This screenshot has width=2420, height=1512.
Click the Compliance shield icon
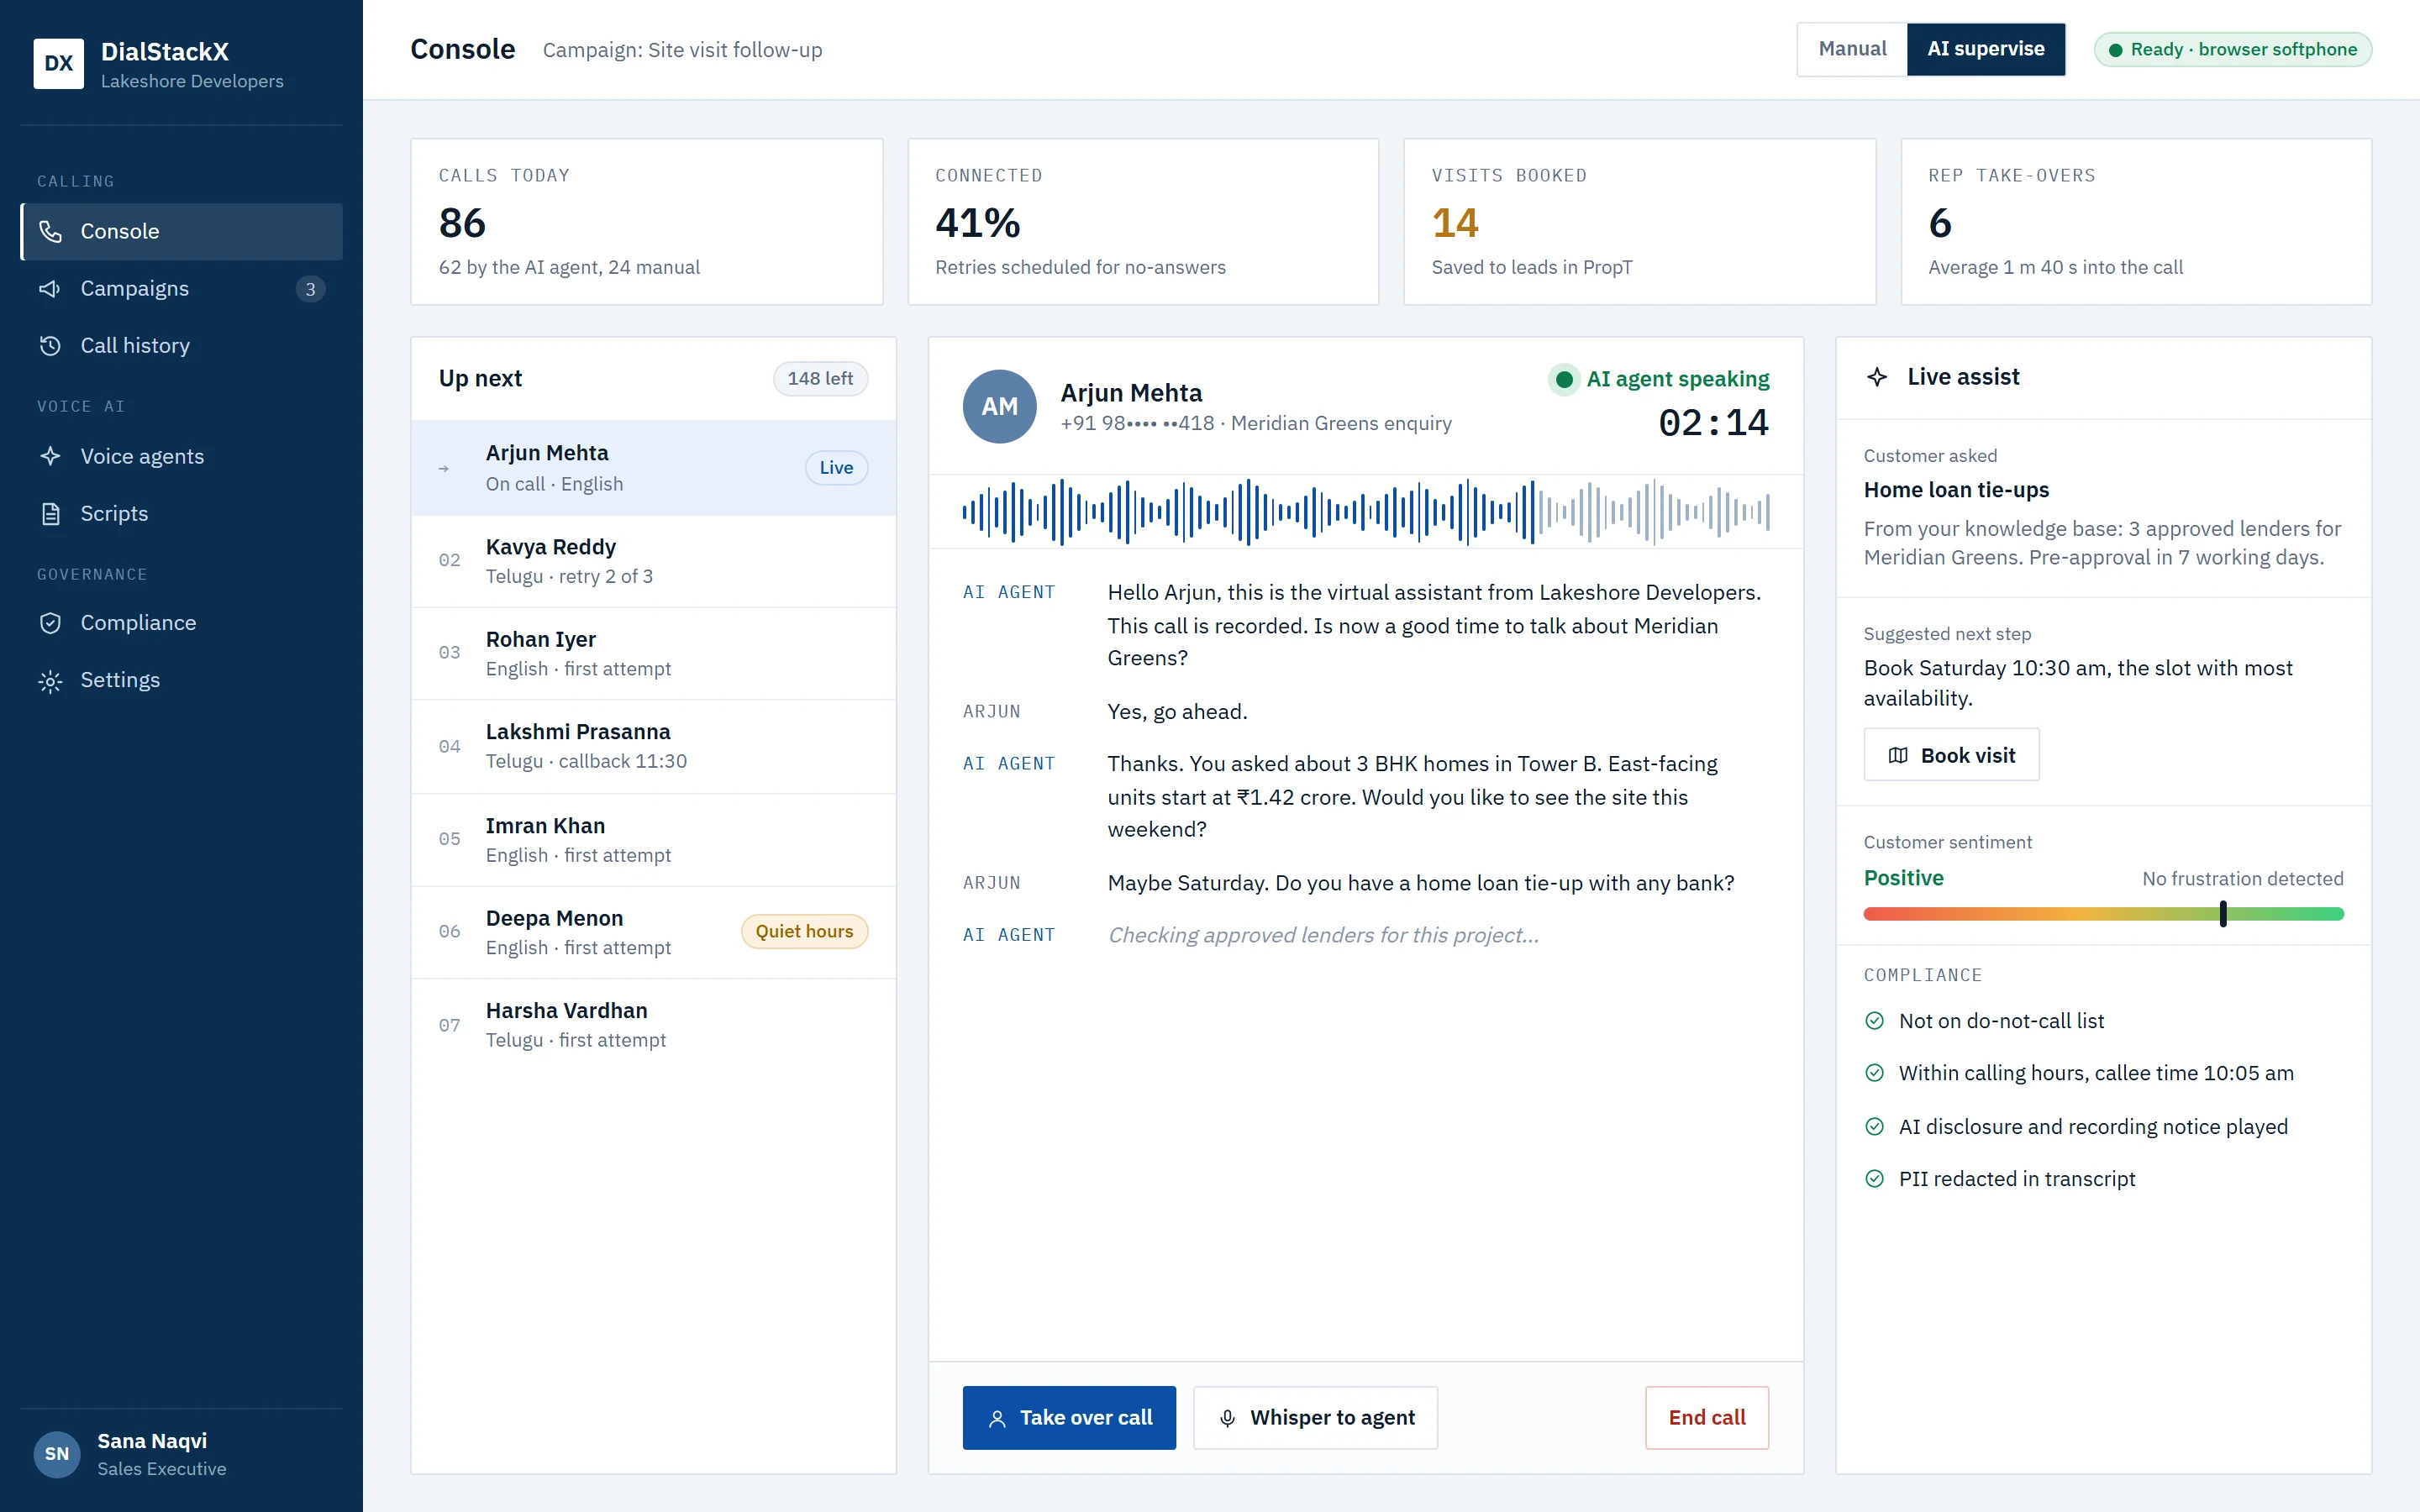tap(50, 623)
